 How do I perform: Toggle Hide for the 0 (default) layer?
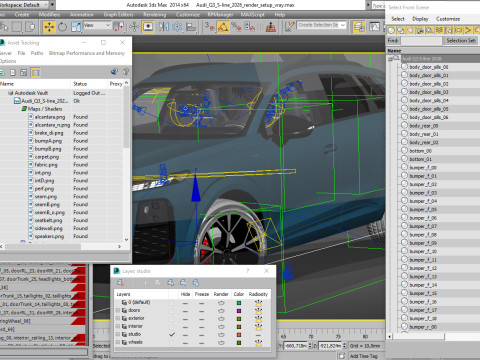185,303
